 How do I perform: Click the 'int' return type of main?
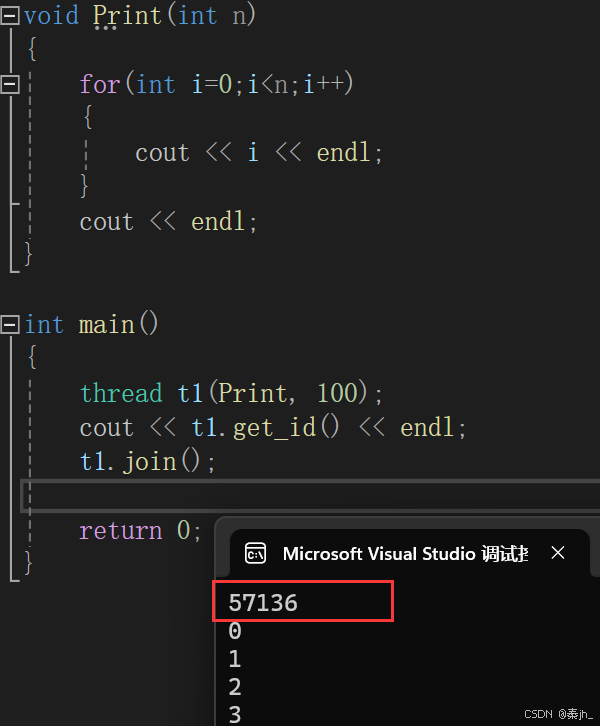(x=44, y=324)
